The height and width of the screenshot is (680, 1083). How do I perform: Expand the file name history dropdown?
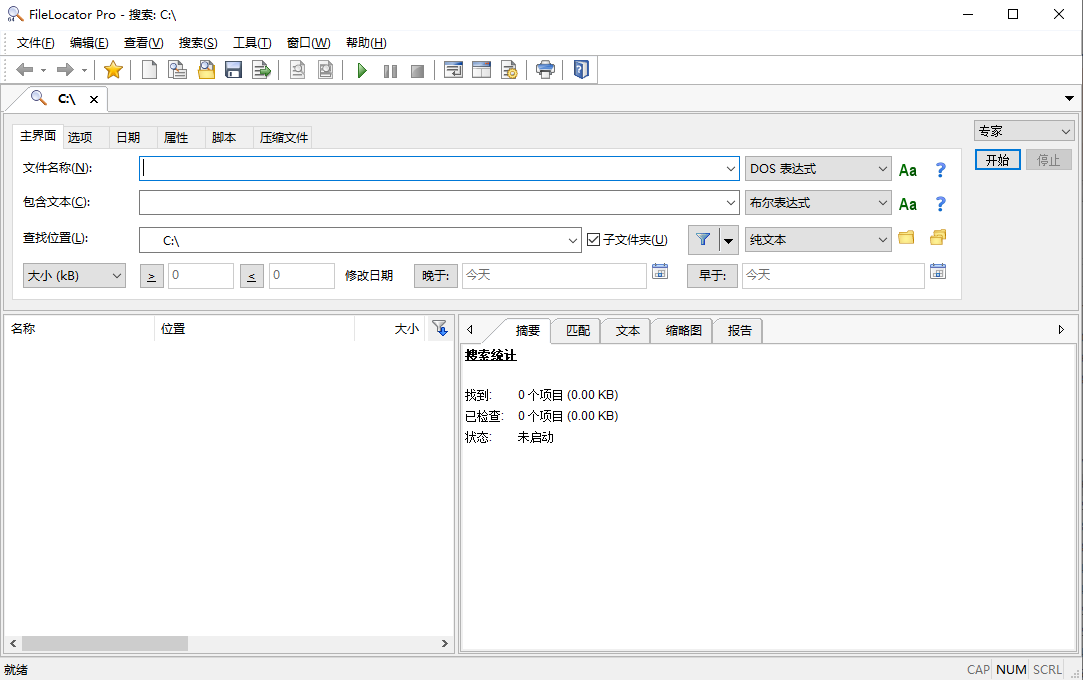pyautogui.click(x=731, y=168)
